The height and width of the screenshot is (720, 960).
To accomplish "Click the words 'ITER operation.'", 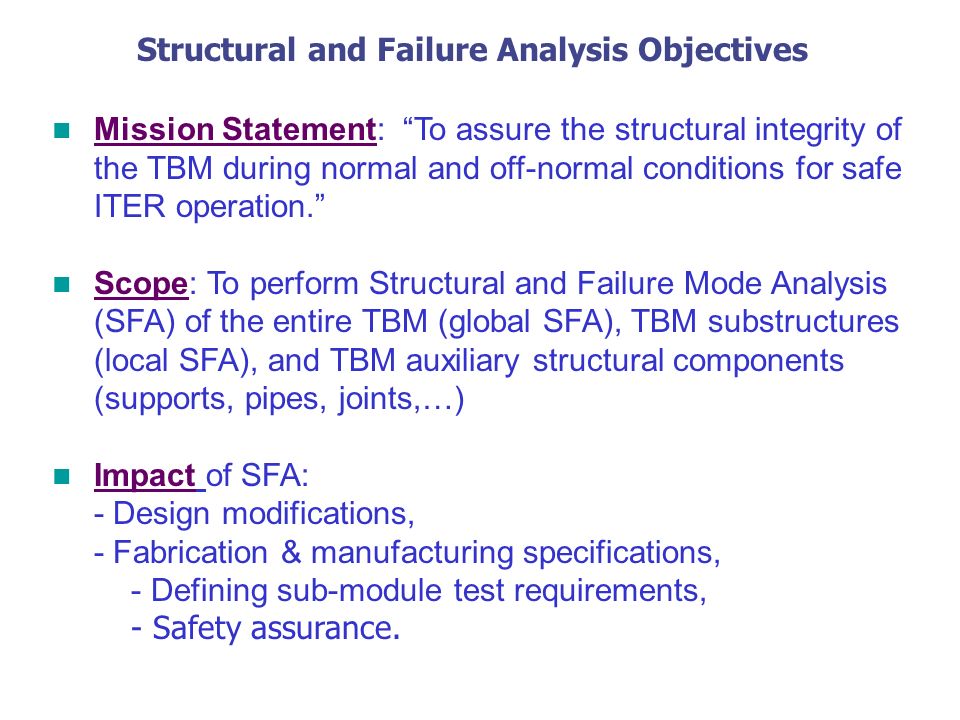I will (x=209, y=207).
